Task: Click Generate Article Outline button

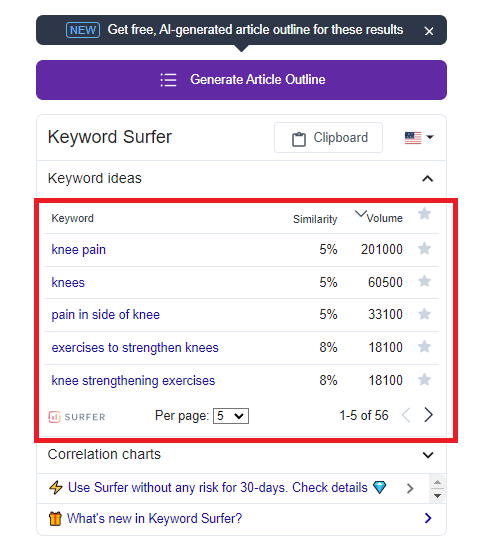Action: (x=241, y=80)
